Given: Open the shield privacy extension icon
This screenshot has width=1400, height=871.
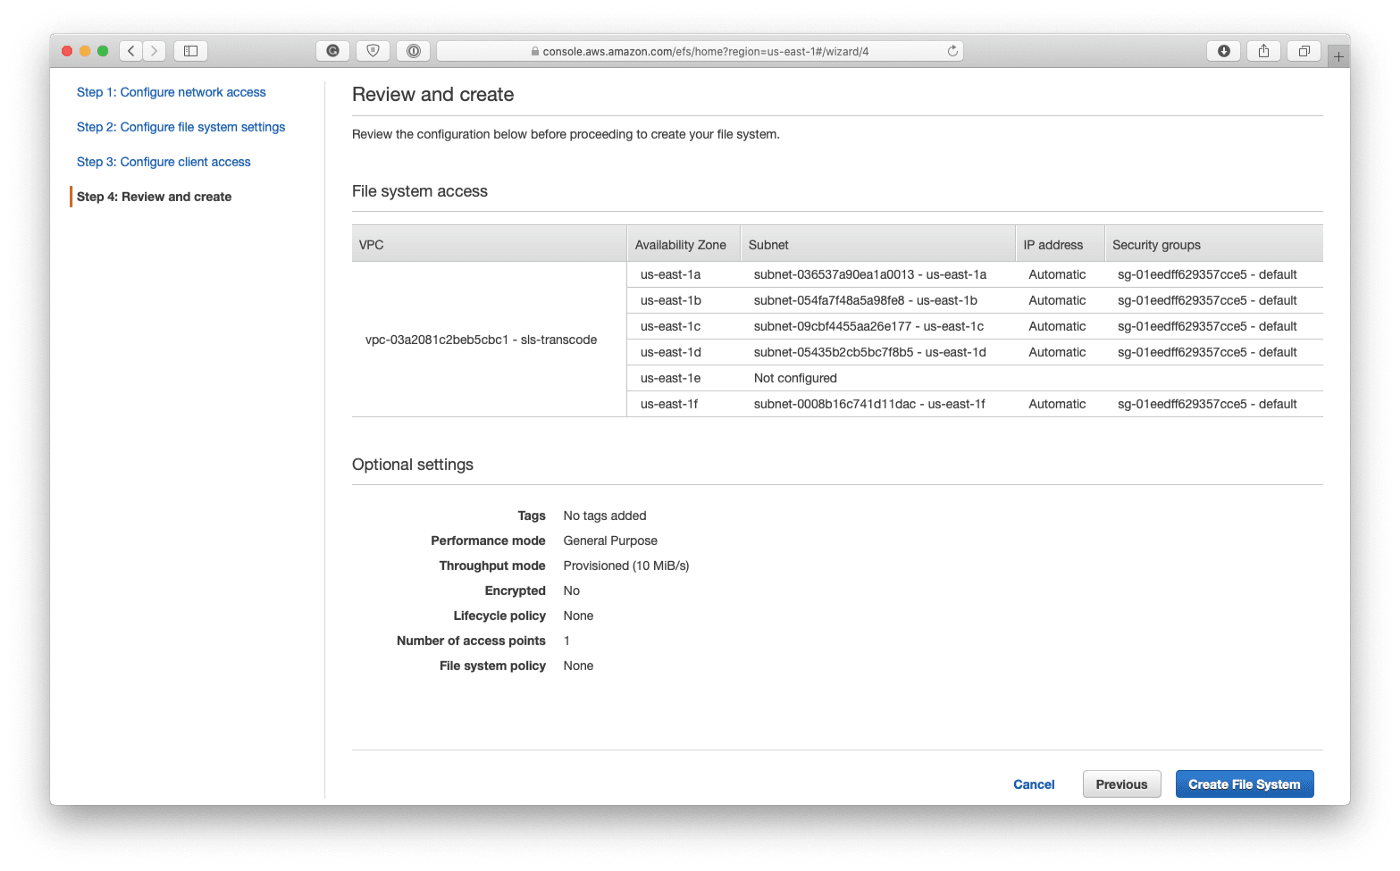Looking at the screenshot, I should (x=373, y=51).
